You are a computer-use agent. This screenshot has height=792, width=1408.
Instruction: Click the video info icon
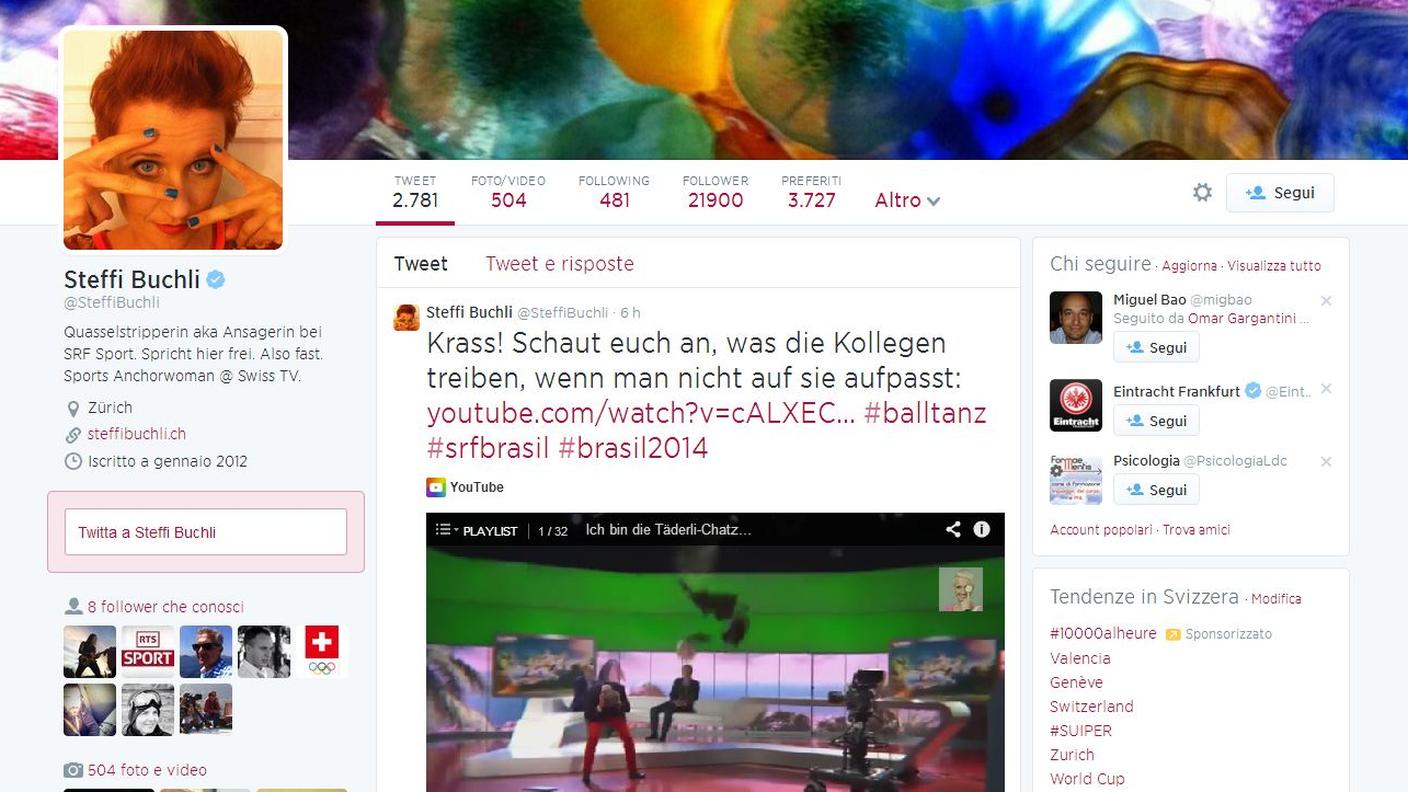pyautogui.click(x=982, y=529)
